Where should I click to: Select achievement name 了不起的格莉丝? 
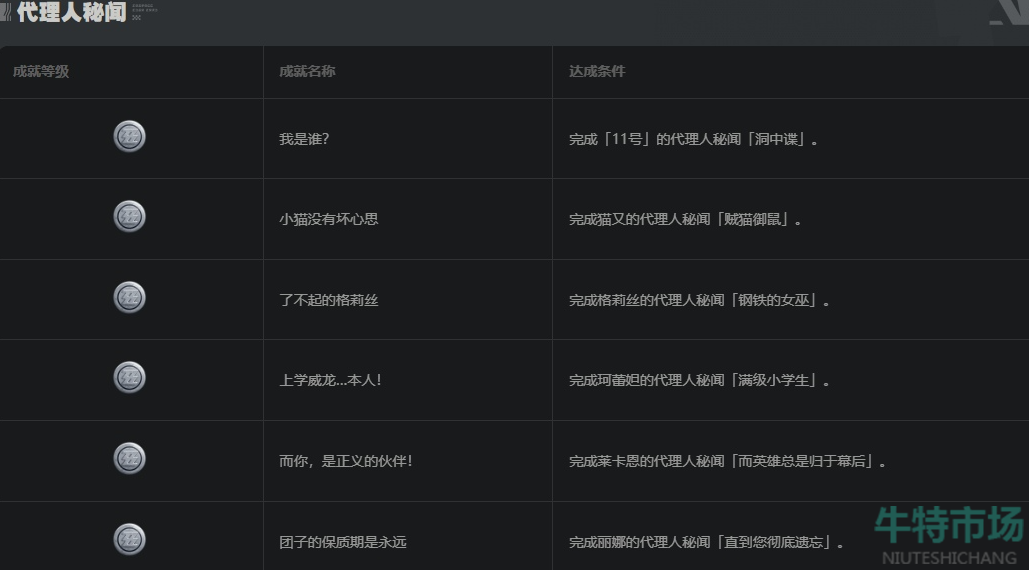[329, 300]
